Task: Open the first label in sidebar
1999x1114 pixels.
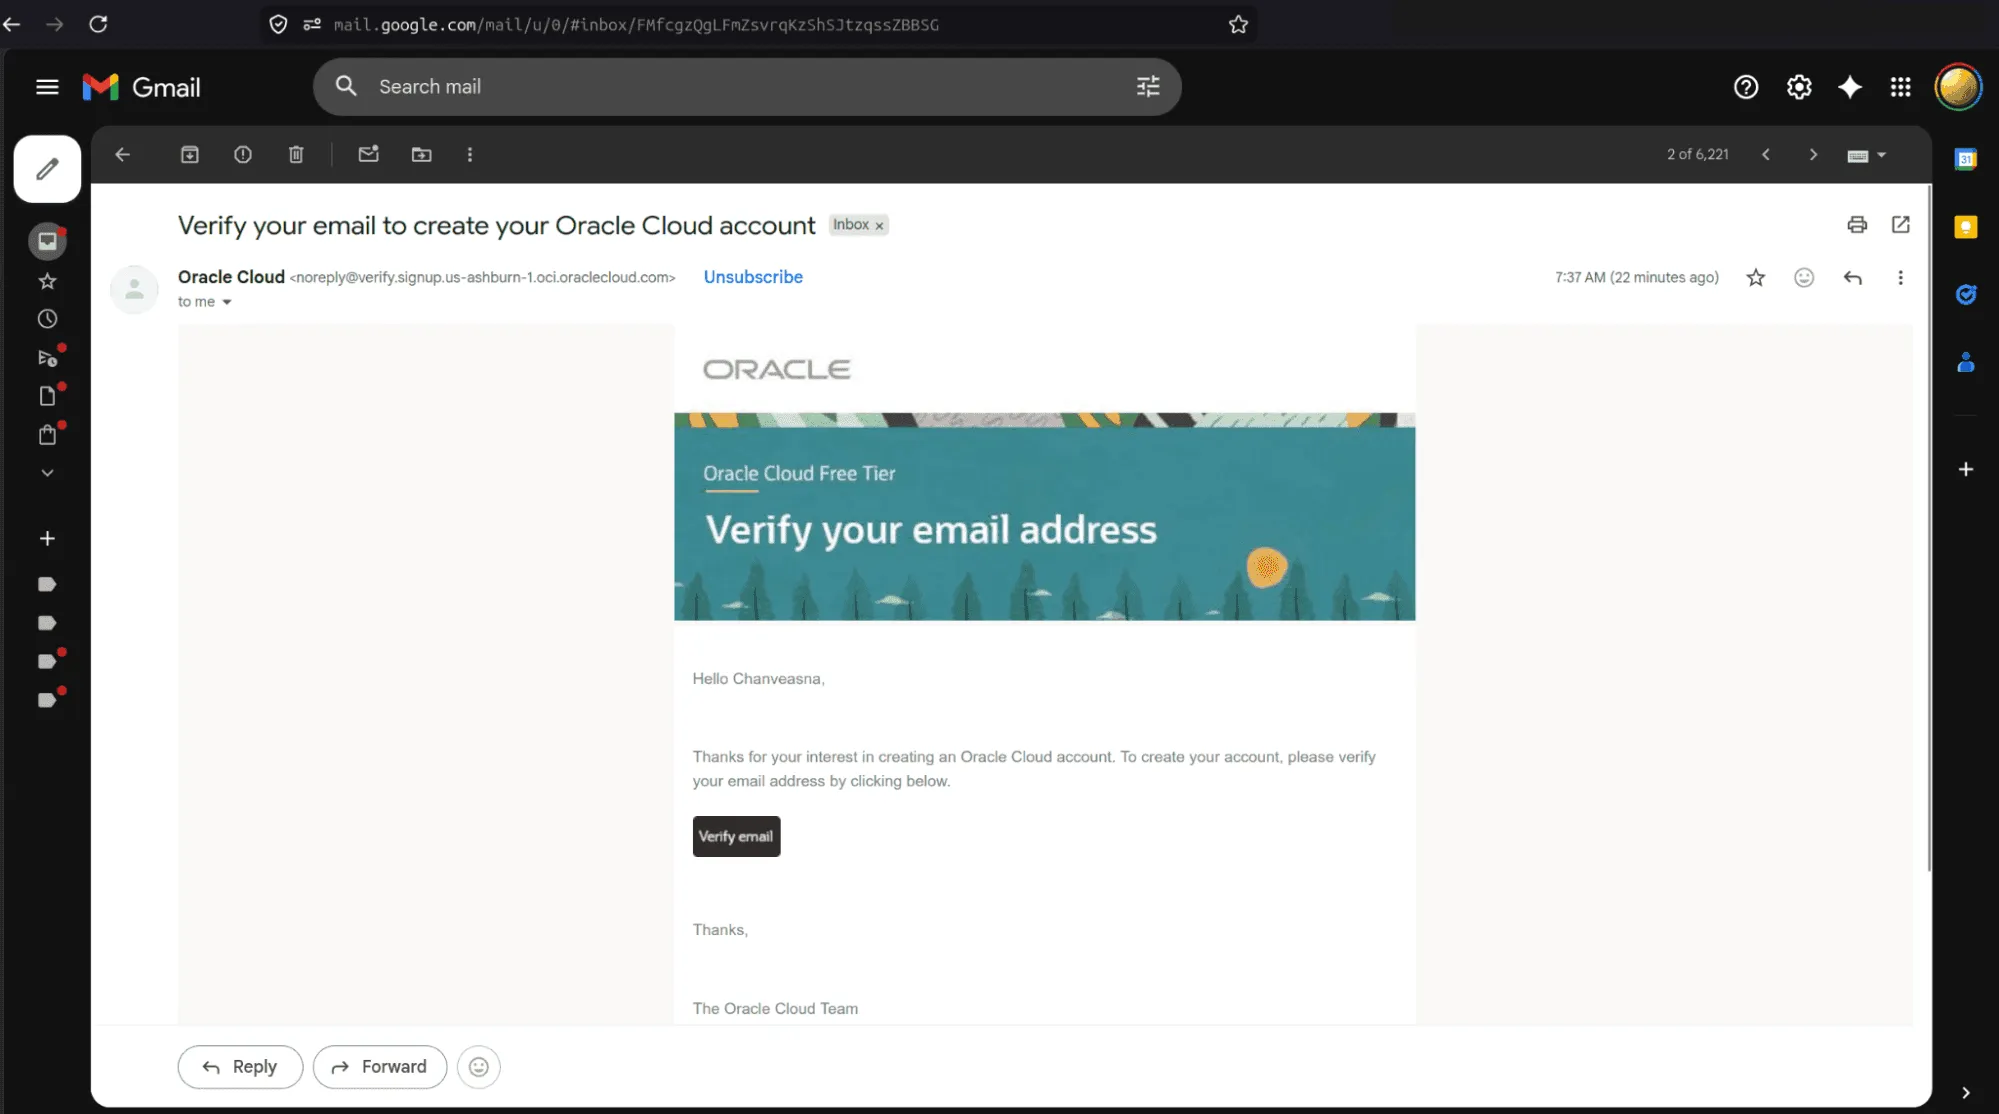Action: [x=47, y=584]
